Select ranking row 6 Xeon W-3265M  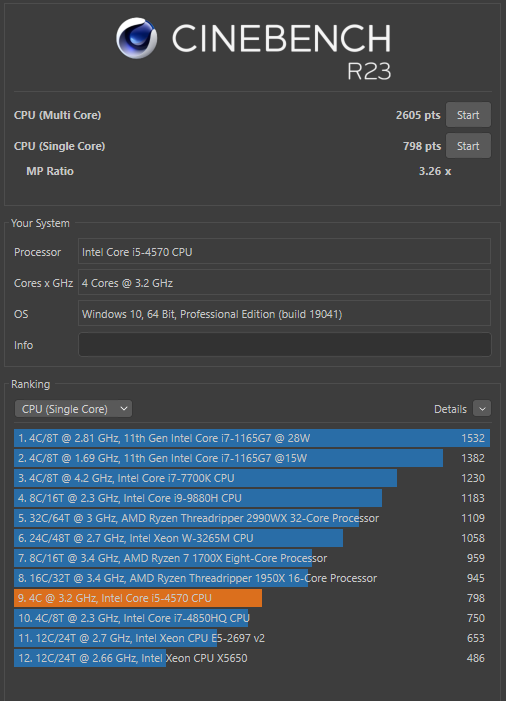[252, 538]
